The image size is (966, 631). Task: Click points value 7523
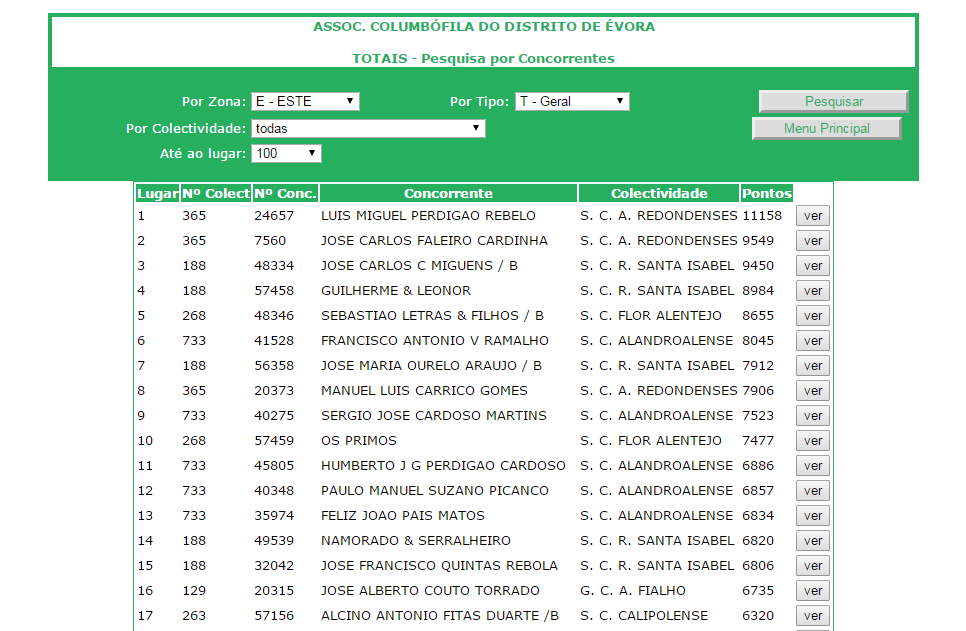coord(758,415)
